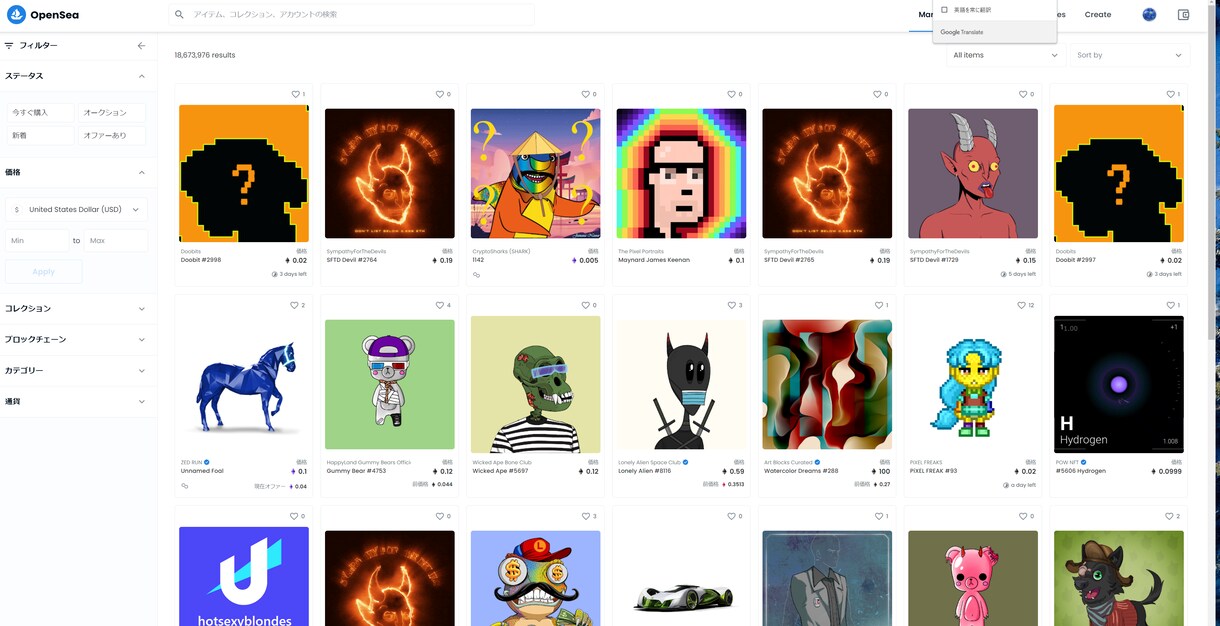Open United States Dollar currency dropdown
1220x626 pixels.
pyautogui.click(x=77, y=209)
